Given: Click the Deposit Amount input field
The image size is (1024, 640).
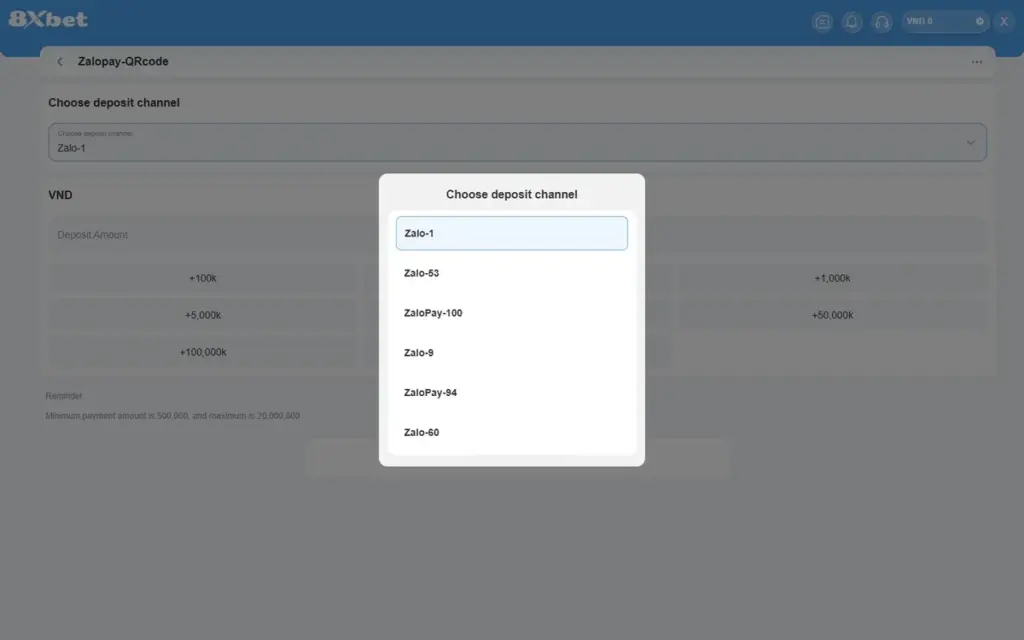Looking at the screenshot, I should (x=213, y=234).
